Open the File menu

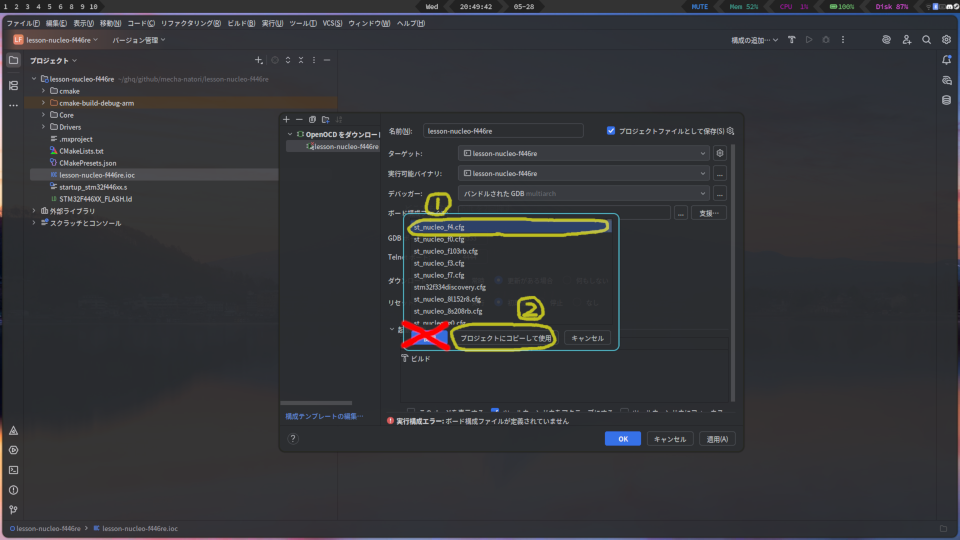(23, 23)
